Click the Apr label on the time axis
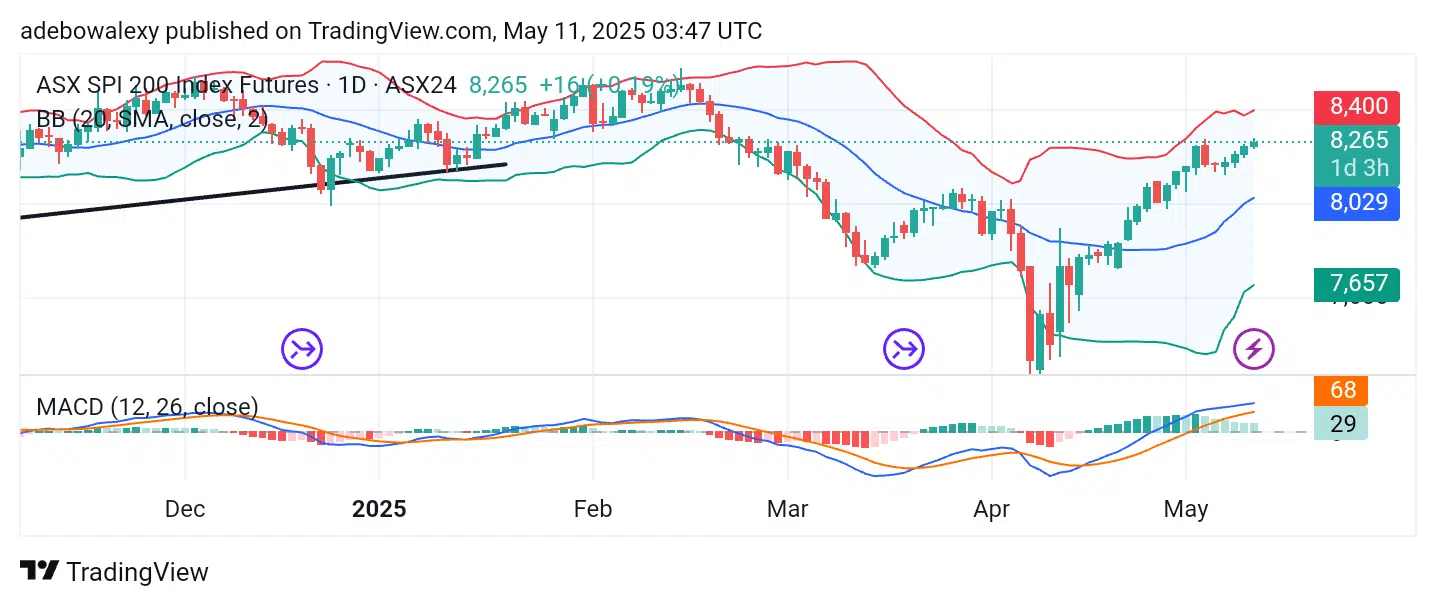 coord(990,509)
